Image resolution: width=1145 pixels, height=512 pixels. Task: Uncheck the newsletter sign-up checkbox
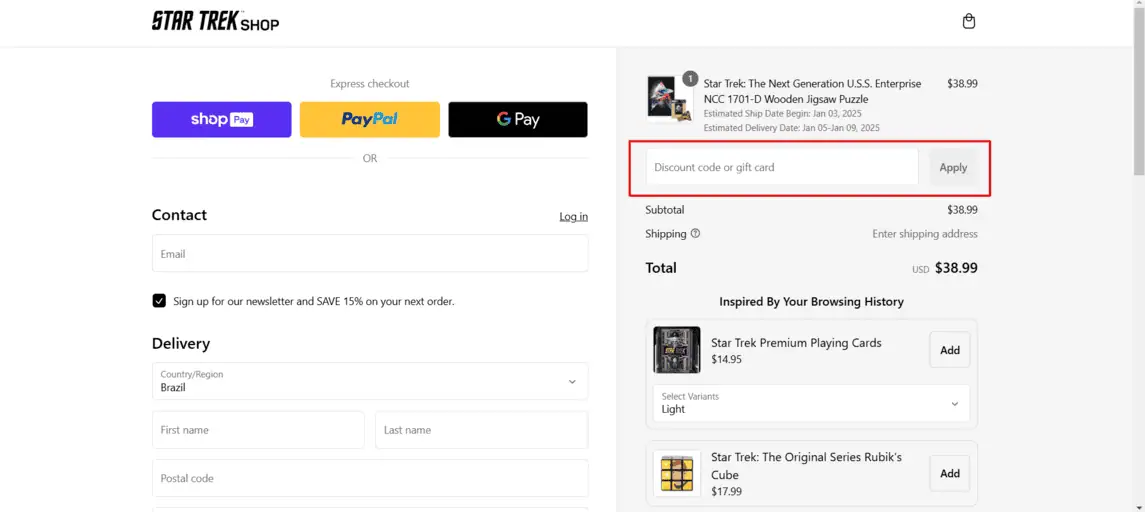159,301
